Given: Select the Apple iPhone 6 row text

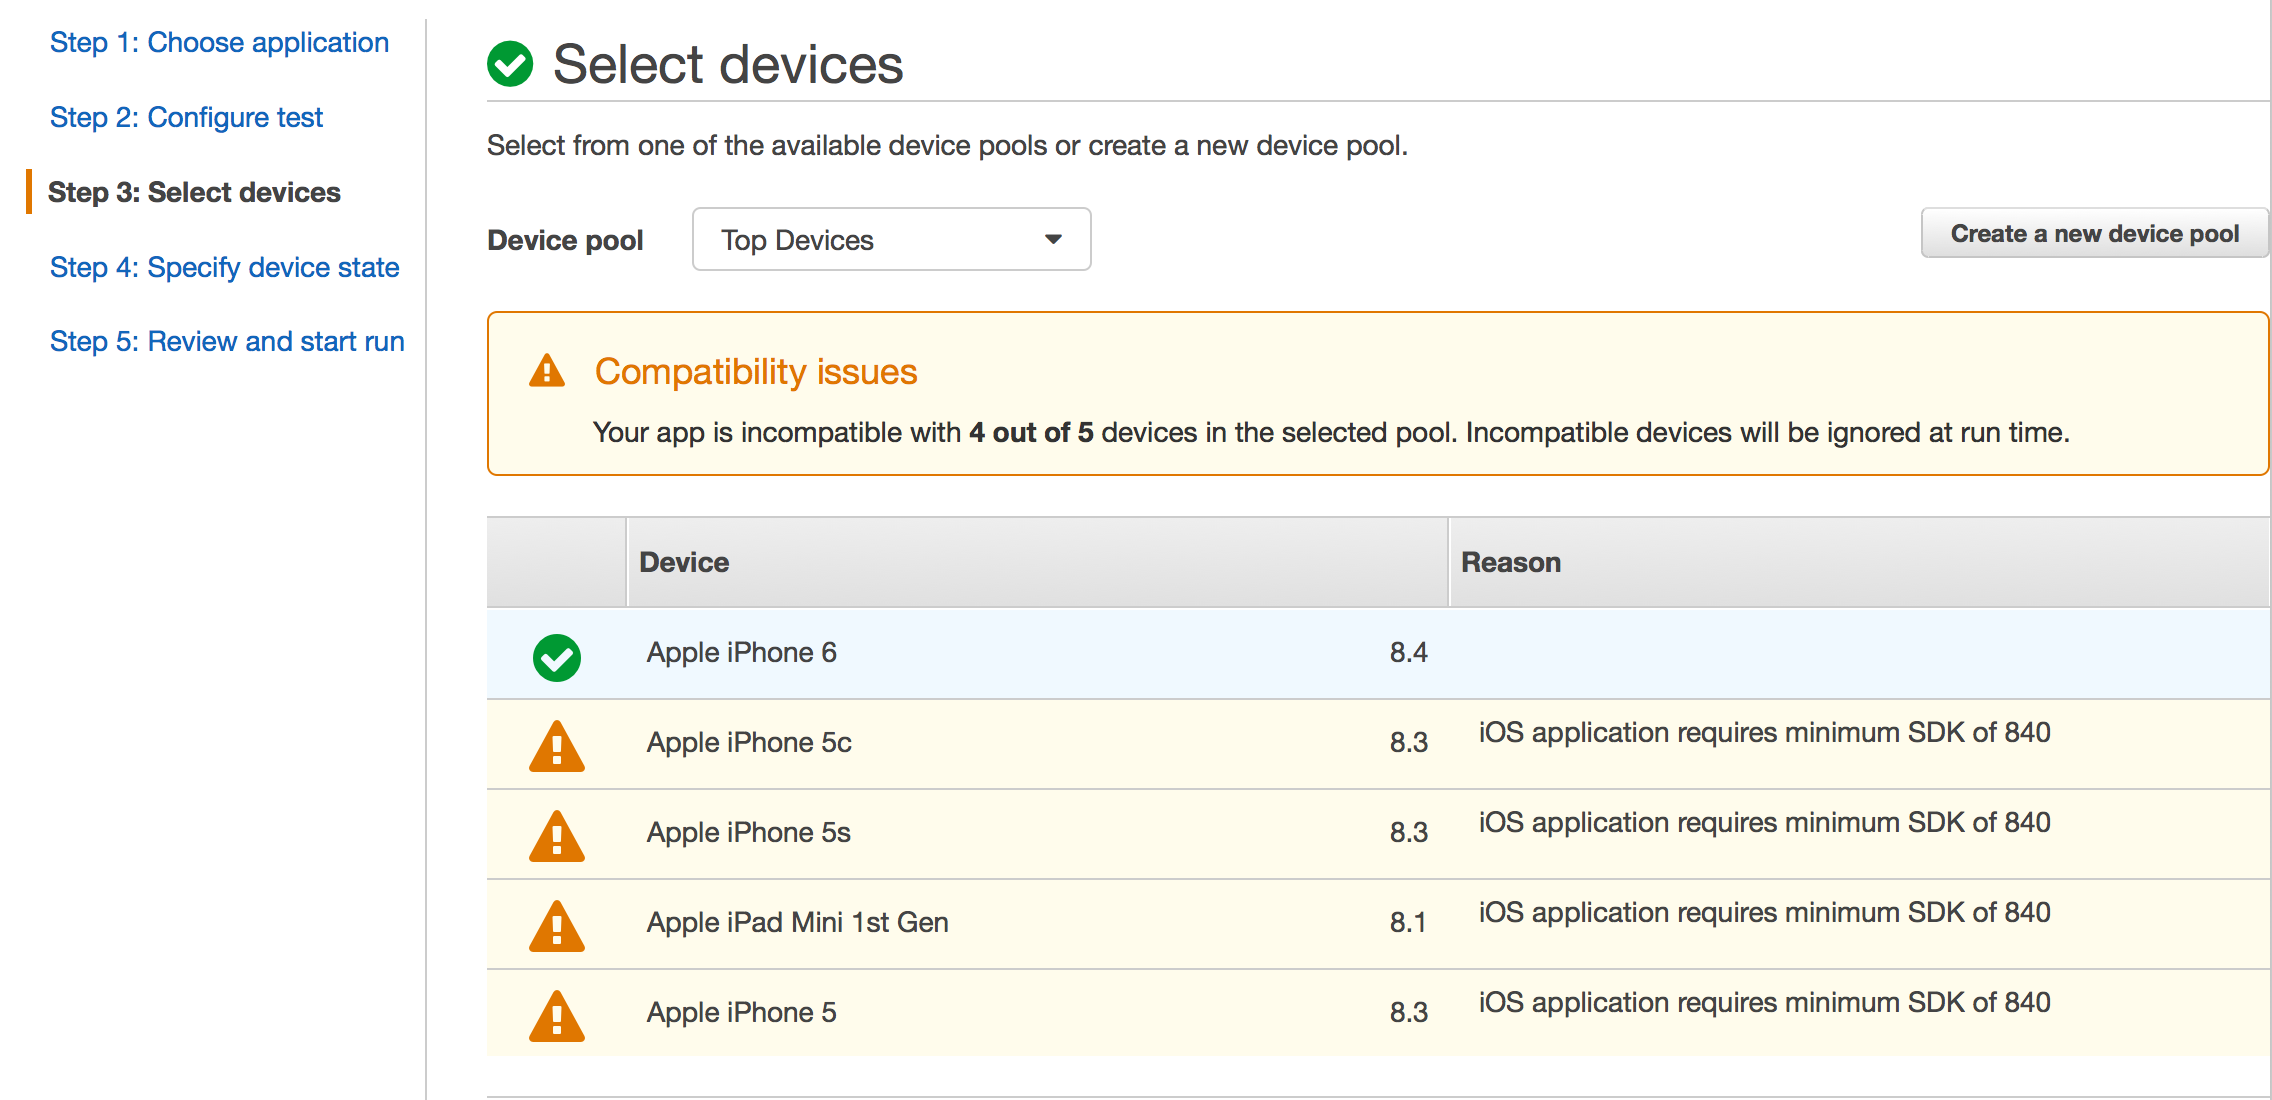Looking at the screenshot, I should point(741,653).
